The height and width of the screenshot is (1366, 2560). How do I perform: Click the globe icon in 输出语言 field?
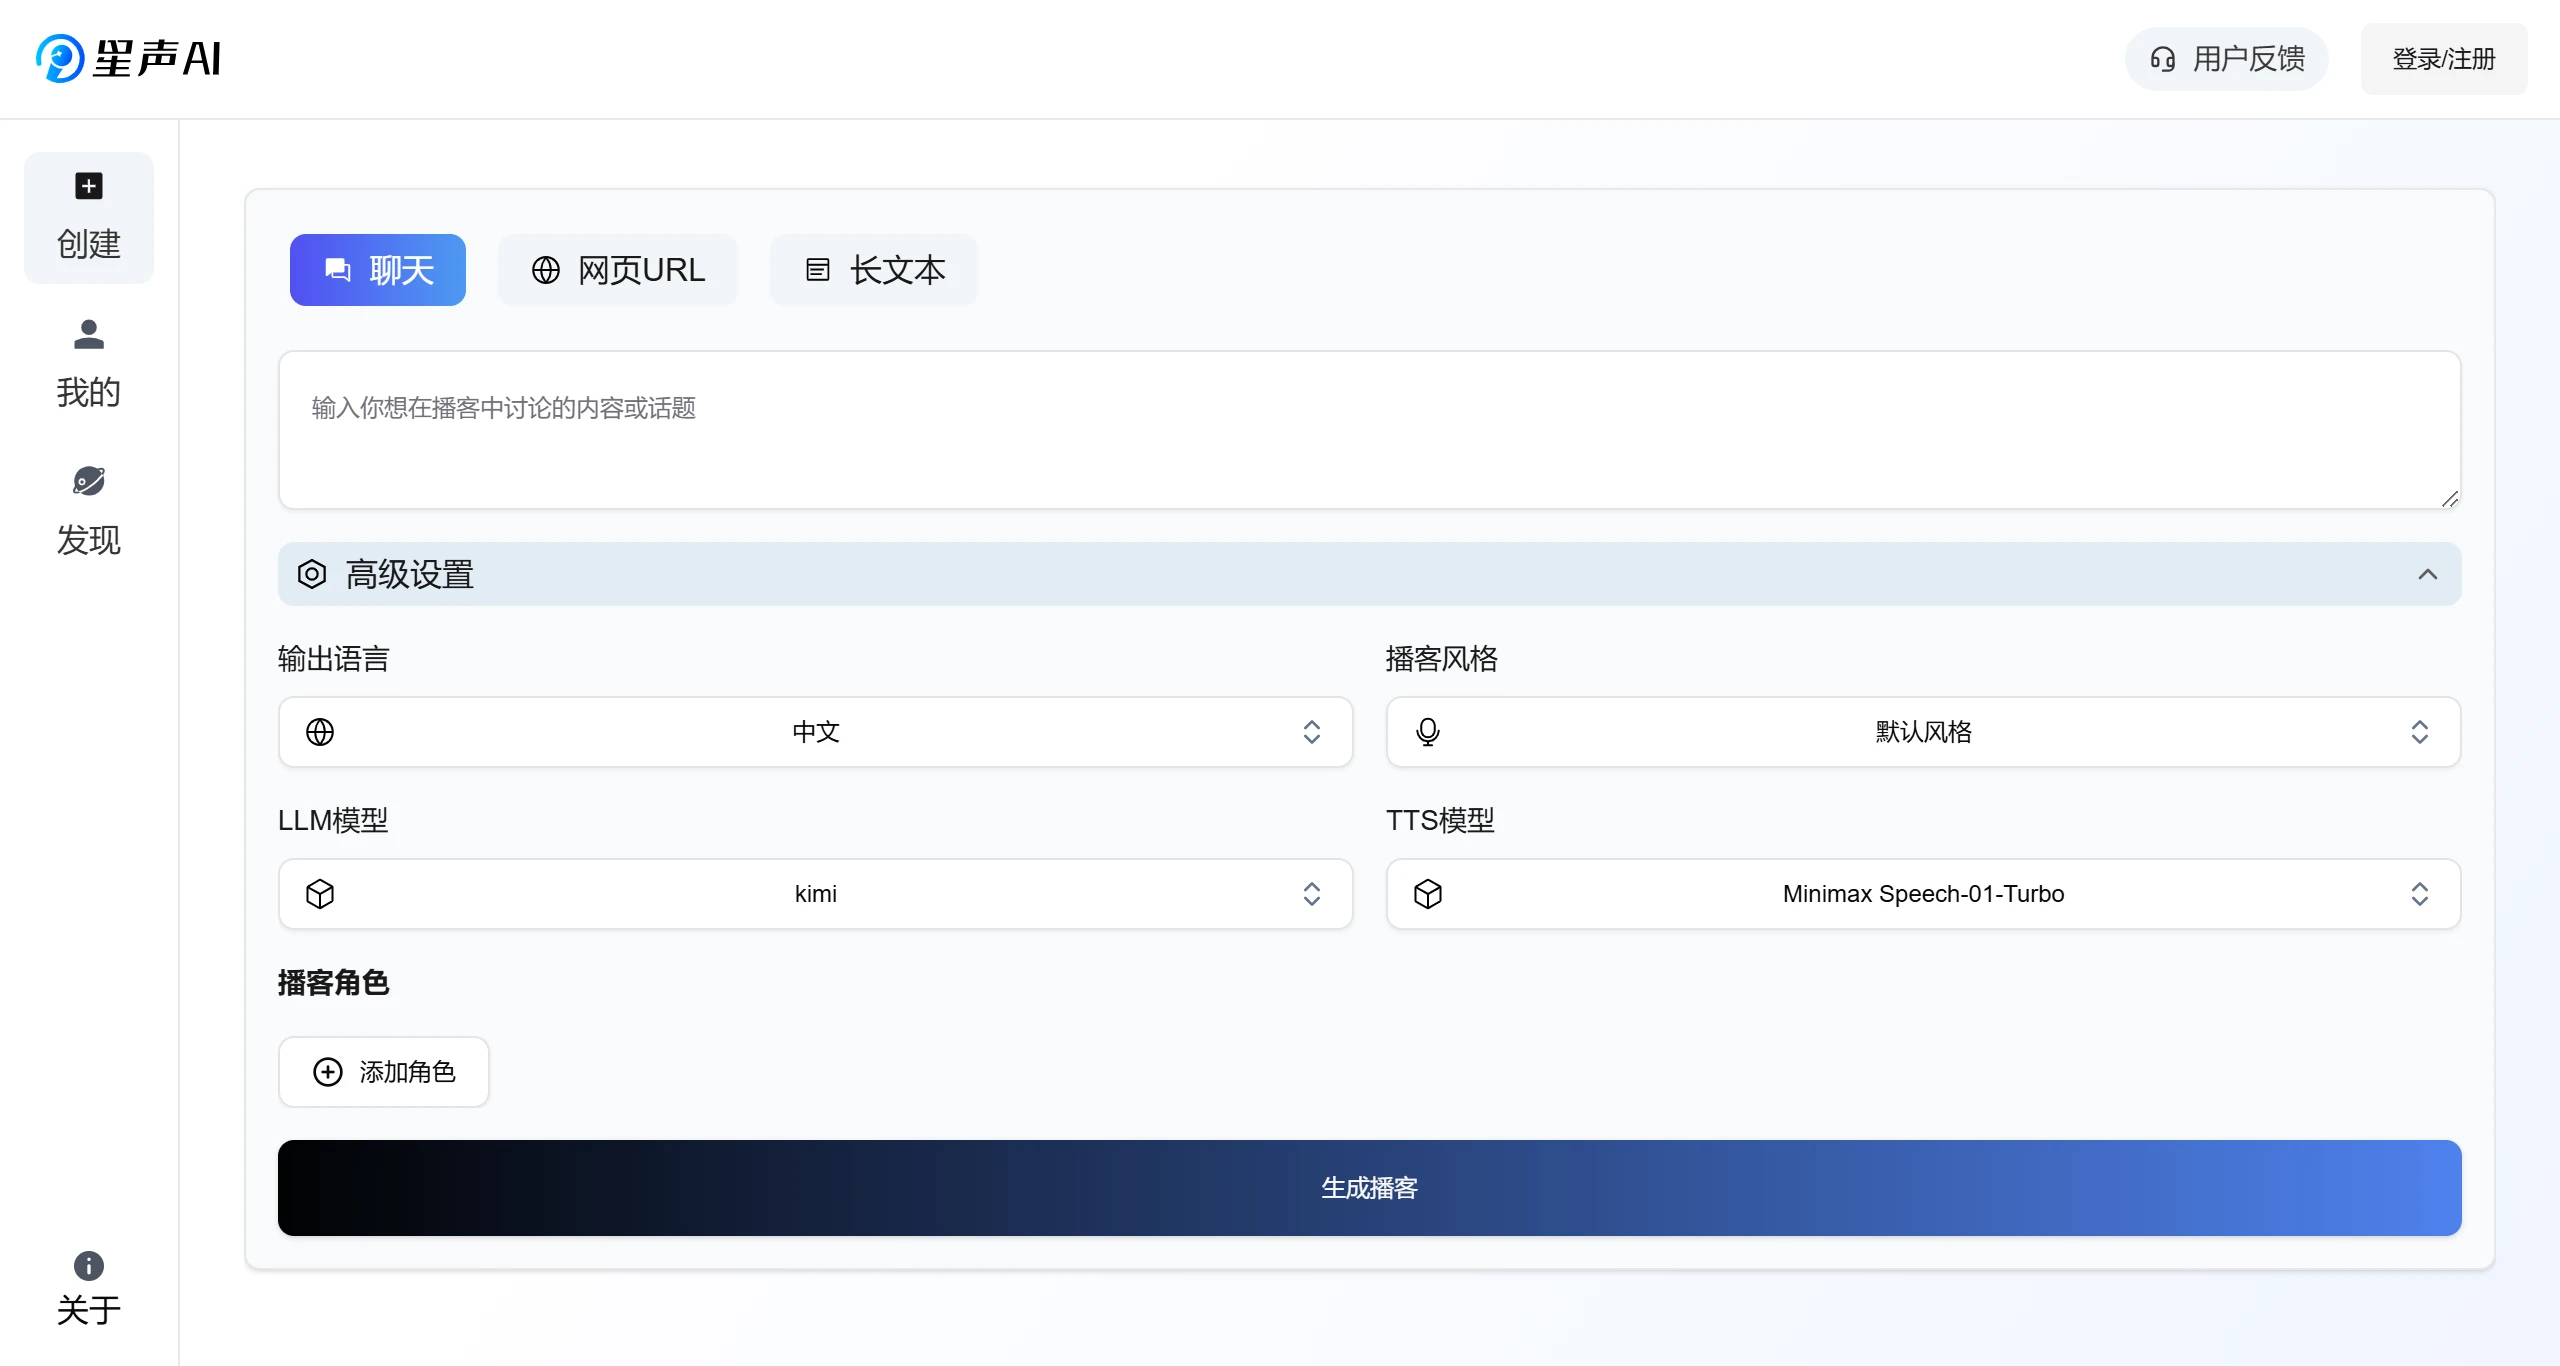tap(320, 732)
